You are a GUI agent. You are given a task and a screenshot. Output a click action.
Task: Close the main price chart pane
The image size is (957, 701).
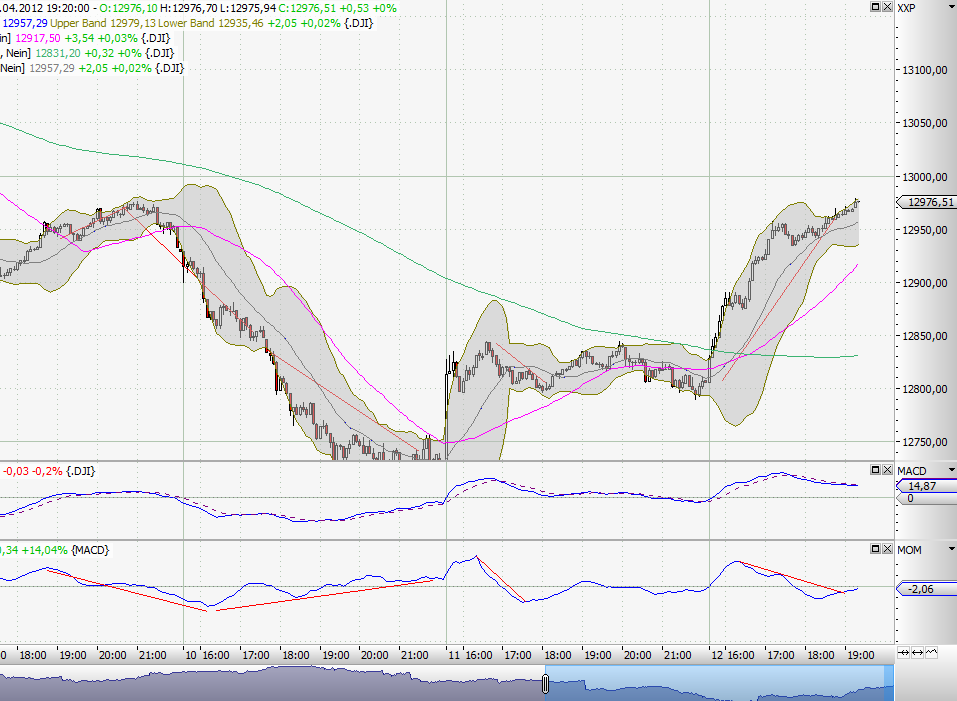pyautogui.click(x=887, y=7)
